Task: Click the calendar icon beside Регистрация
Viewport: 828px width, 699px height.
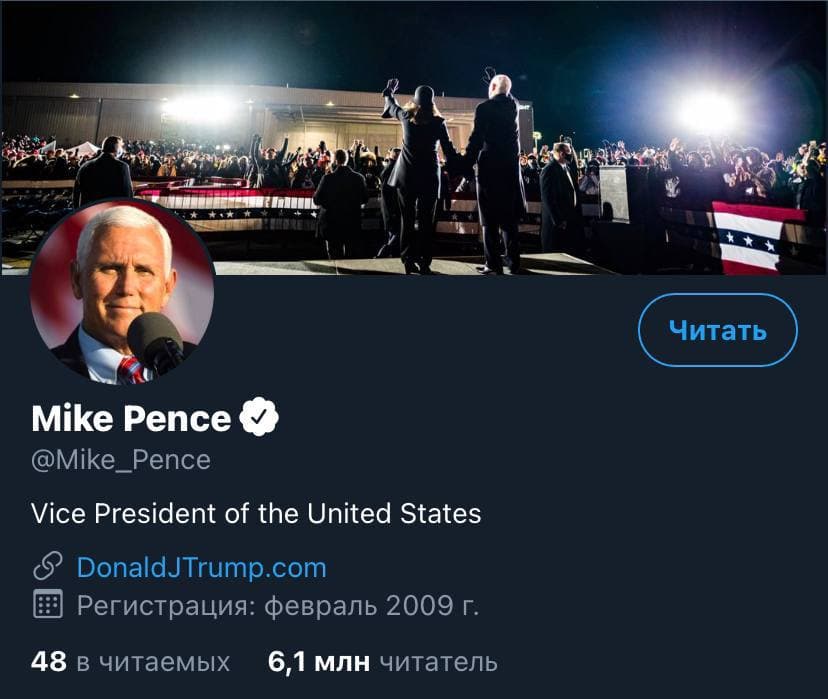Action: coord(48,605)
